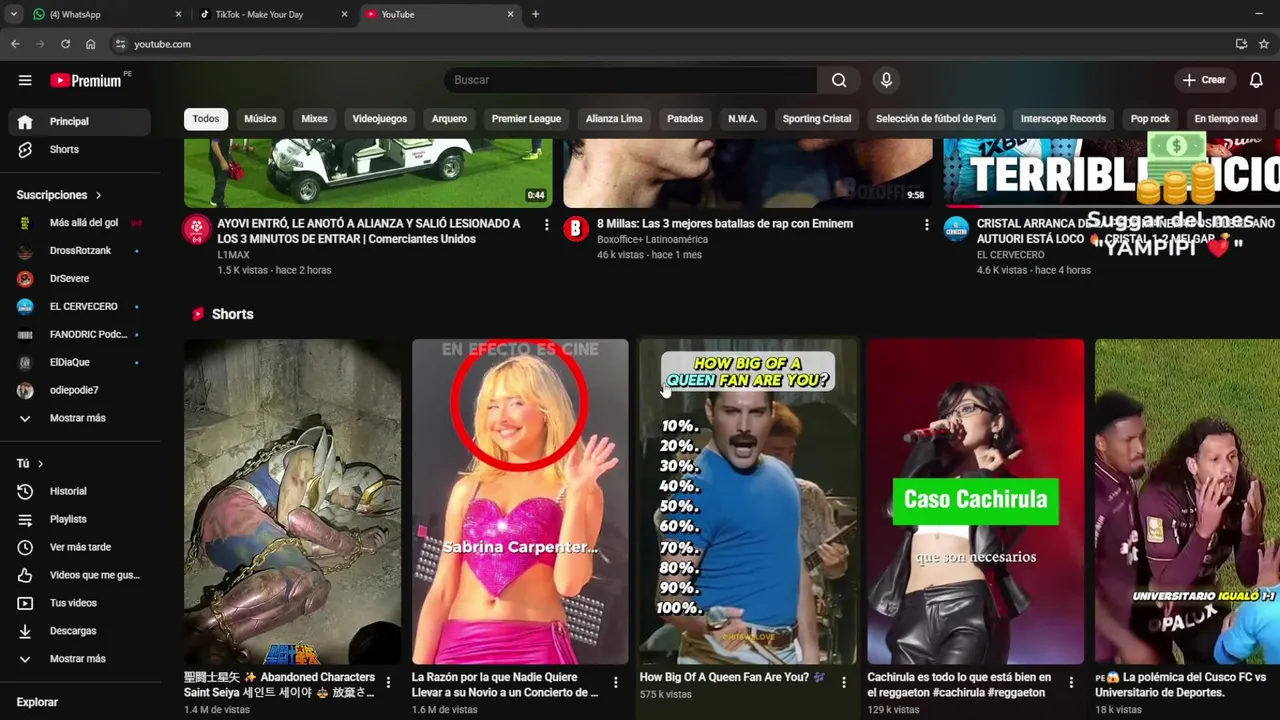Open options menu for AYOVI ENTRÓ video

click(546, 225)
